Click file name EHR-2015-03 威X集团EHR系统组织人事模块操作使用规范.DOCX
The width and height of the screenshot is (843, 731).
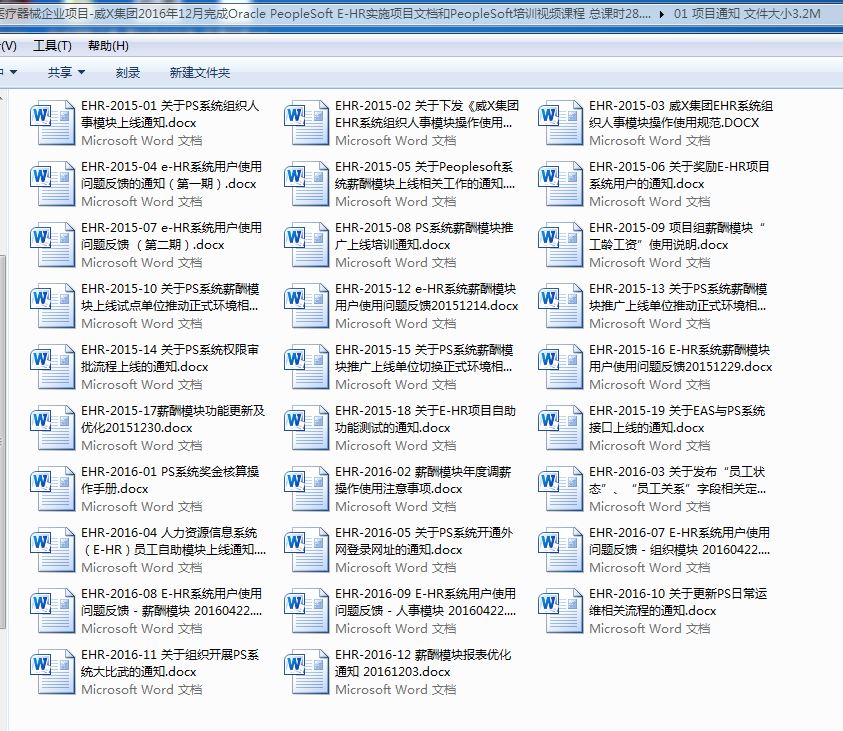[681, 114]
